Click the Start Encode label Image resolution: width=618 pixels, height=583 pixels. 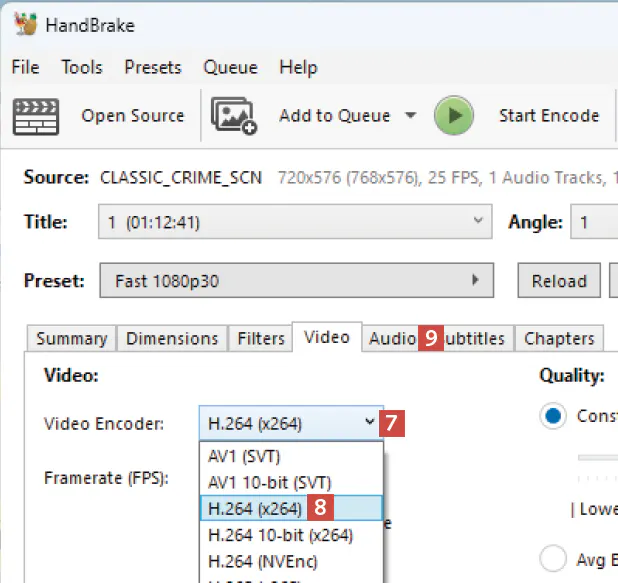[x=549, y=116]
